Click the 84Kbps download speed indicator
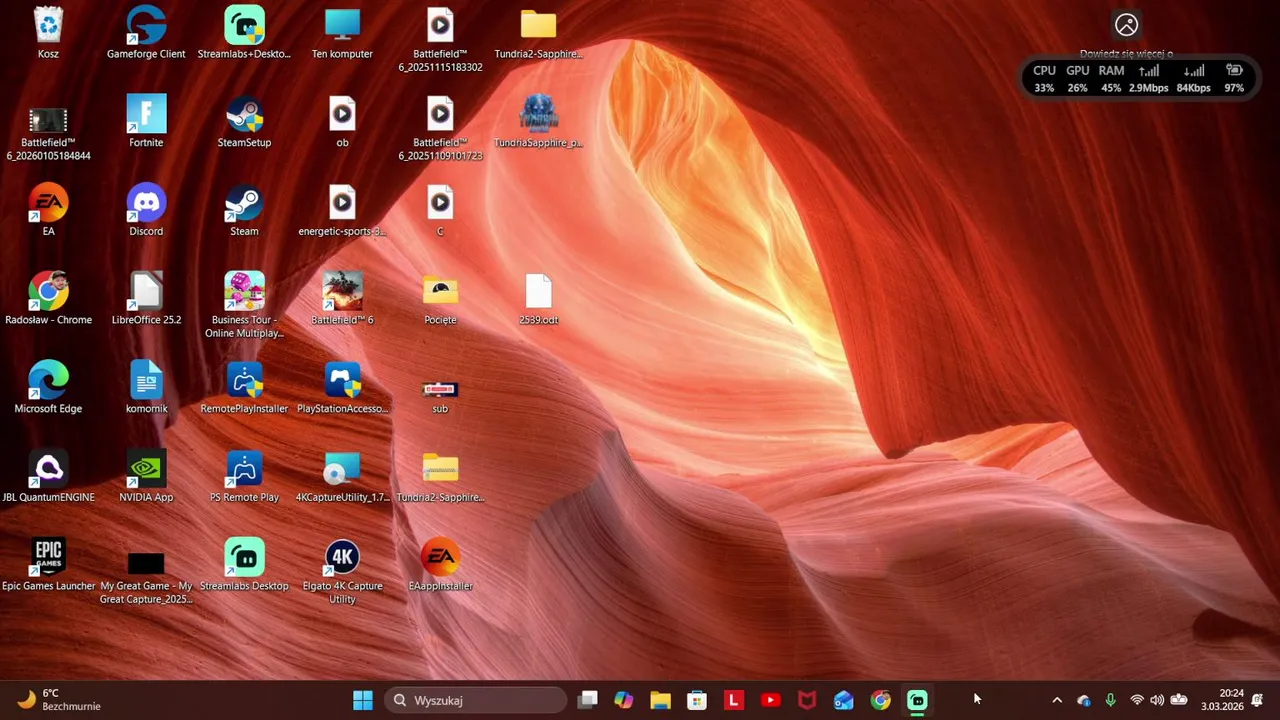 [x=1194, y=79]
